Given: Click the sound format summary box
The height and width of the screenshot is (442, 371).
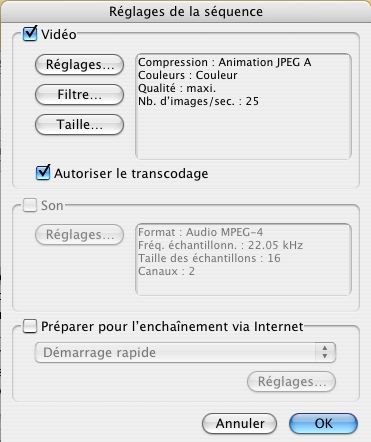Looking at the screenshot, I should 243,259.
